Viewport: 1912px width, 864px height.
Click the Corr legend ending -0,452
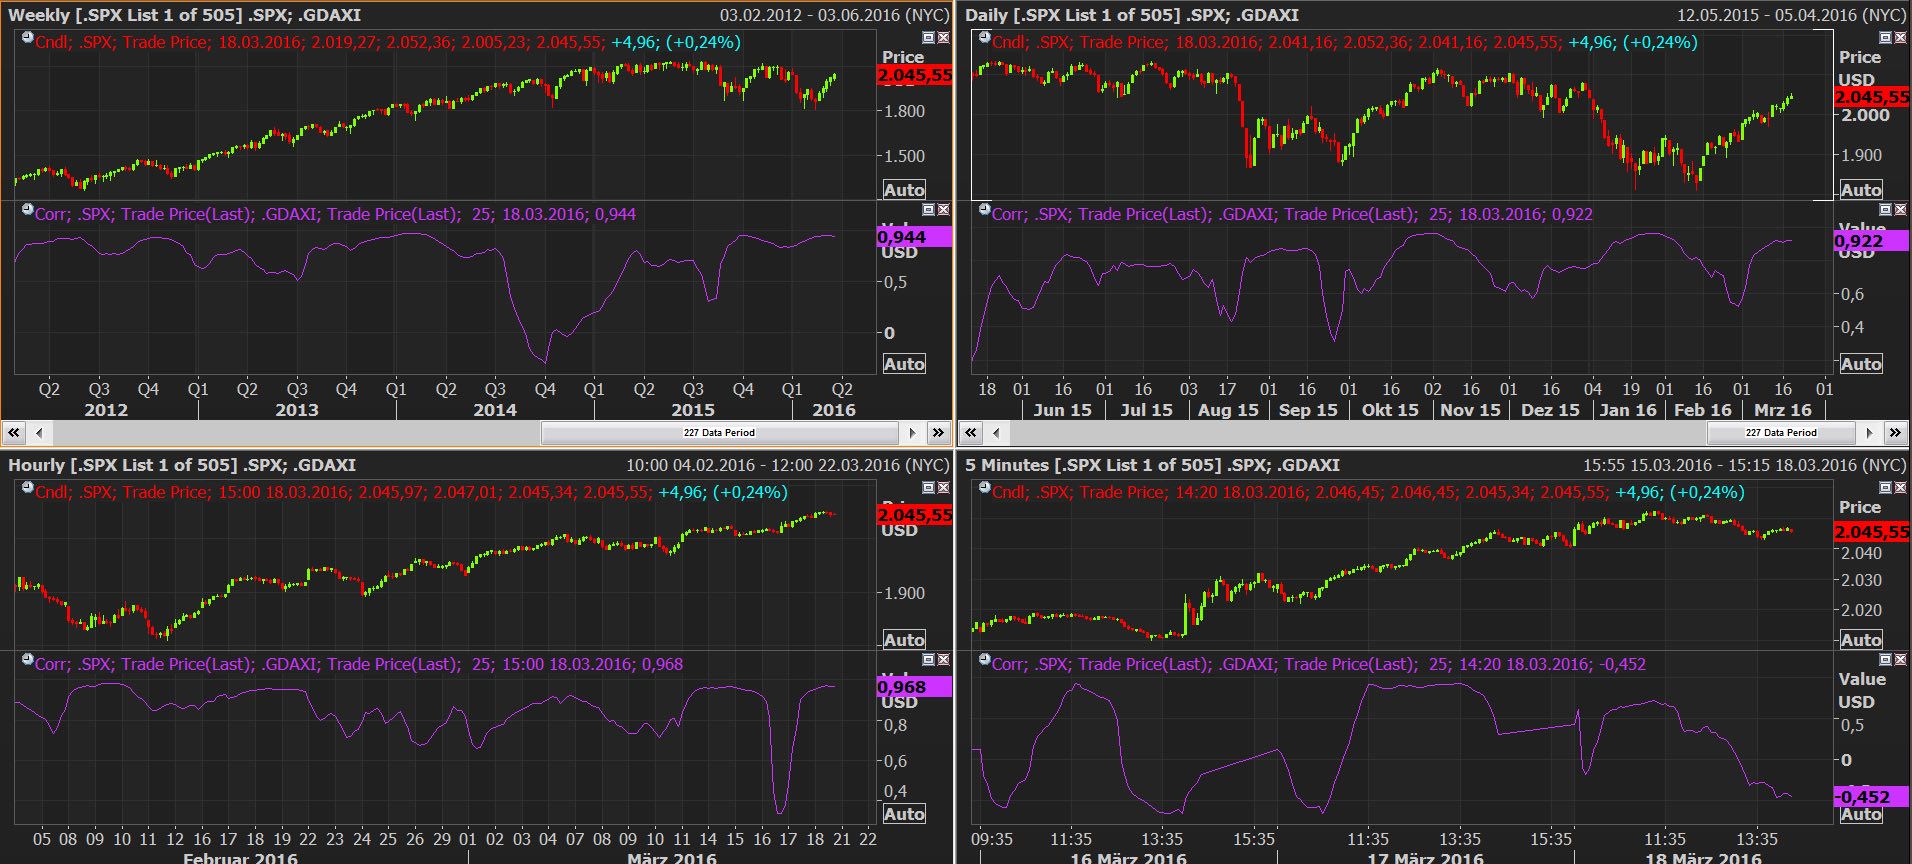coord(1319,664)
